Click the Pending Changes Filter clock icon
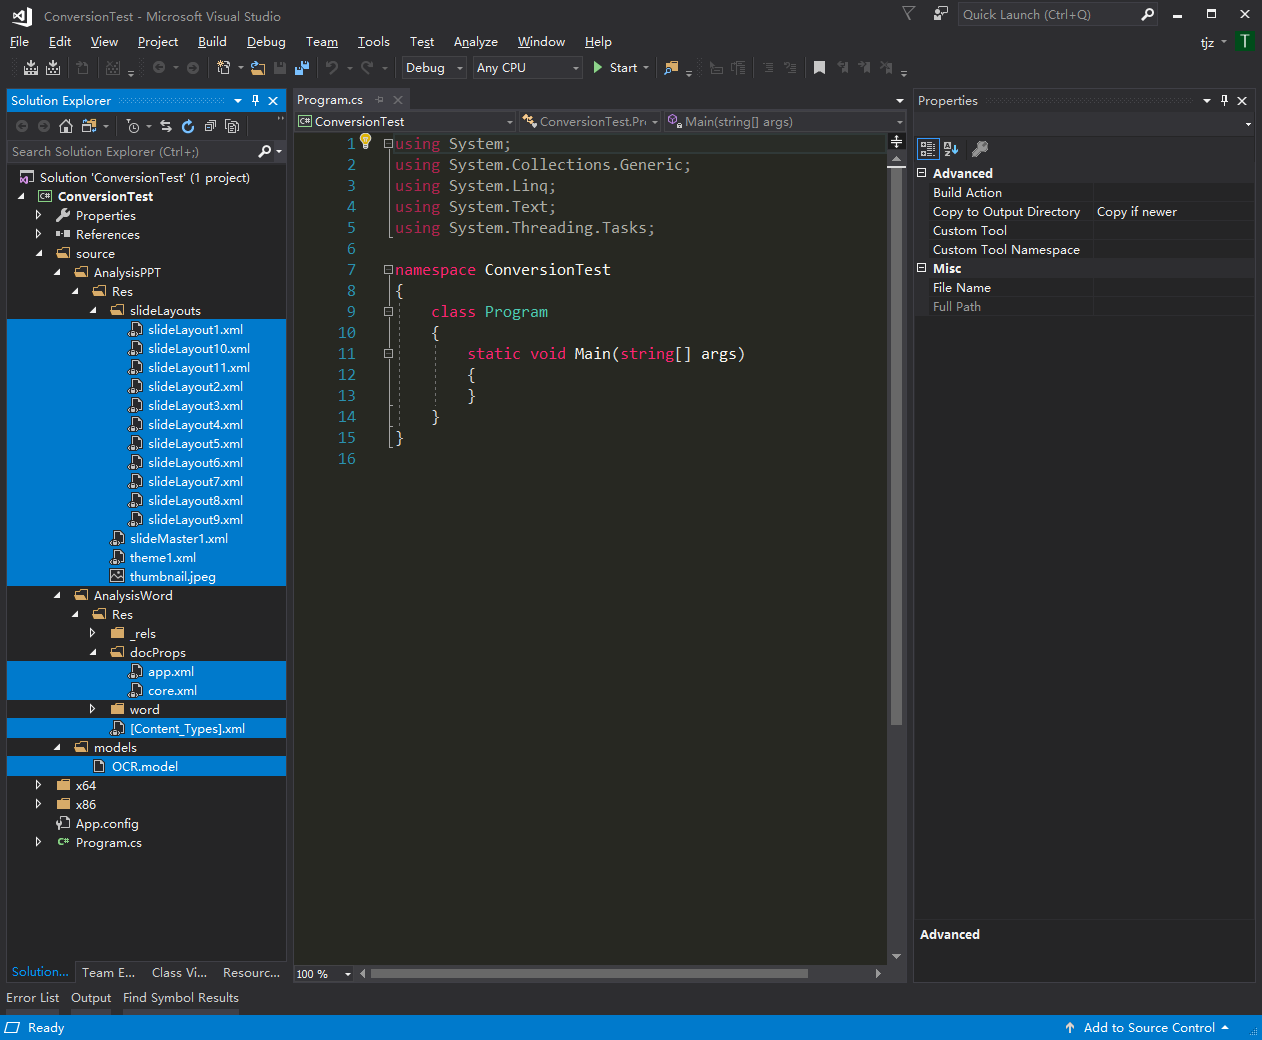 point(133,126)
